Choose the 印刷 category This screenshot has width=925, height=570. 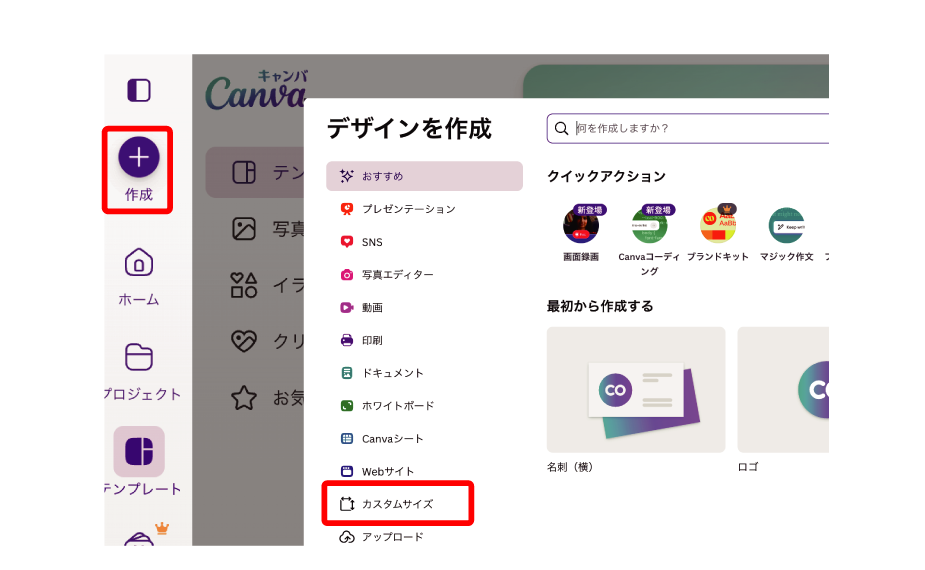point(372,340)
